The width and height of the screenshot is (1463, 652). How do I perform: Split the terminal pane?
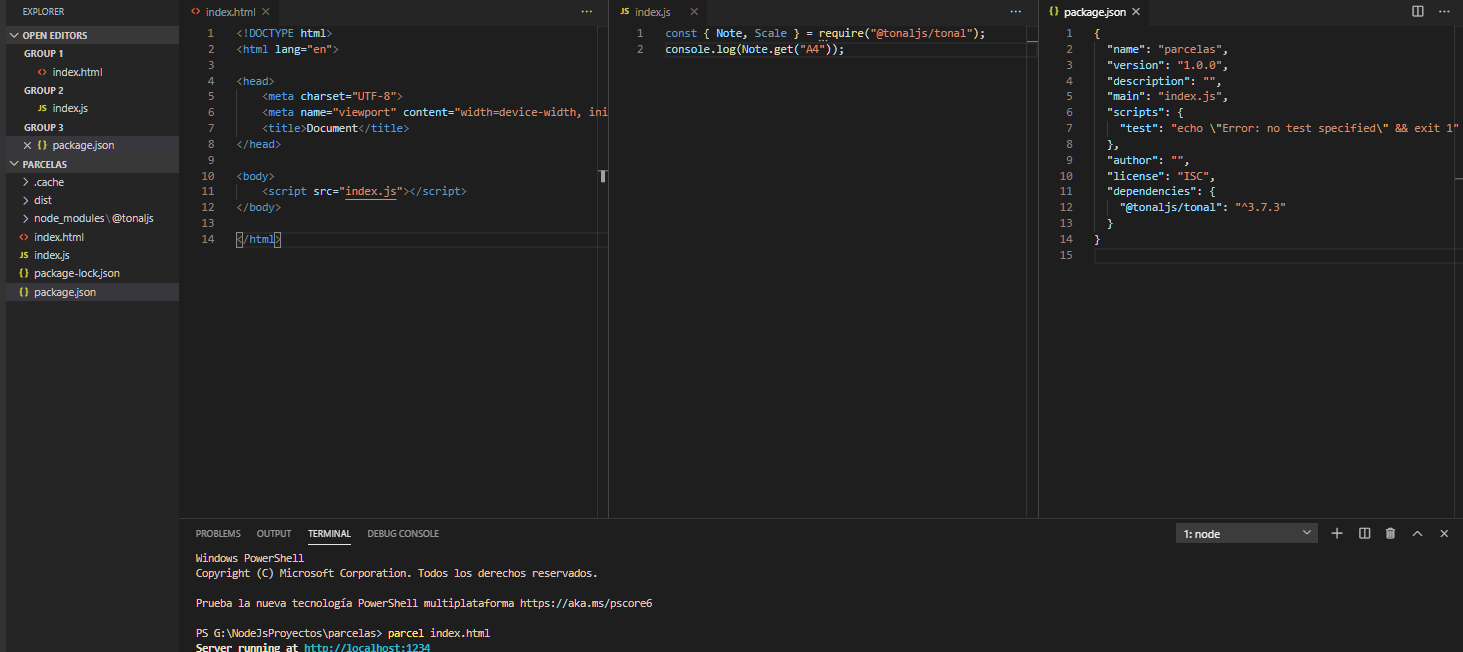(x=1364, y=534)
